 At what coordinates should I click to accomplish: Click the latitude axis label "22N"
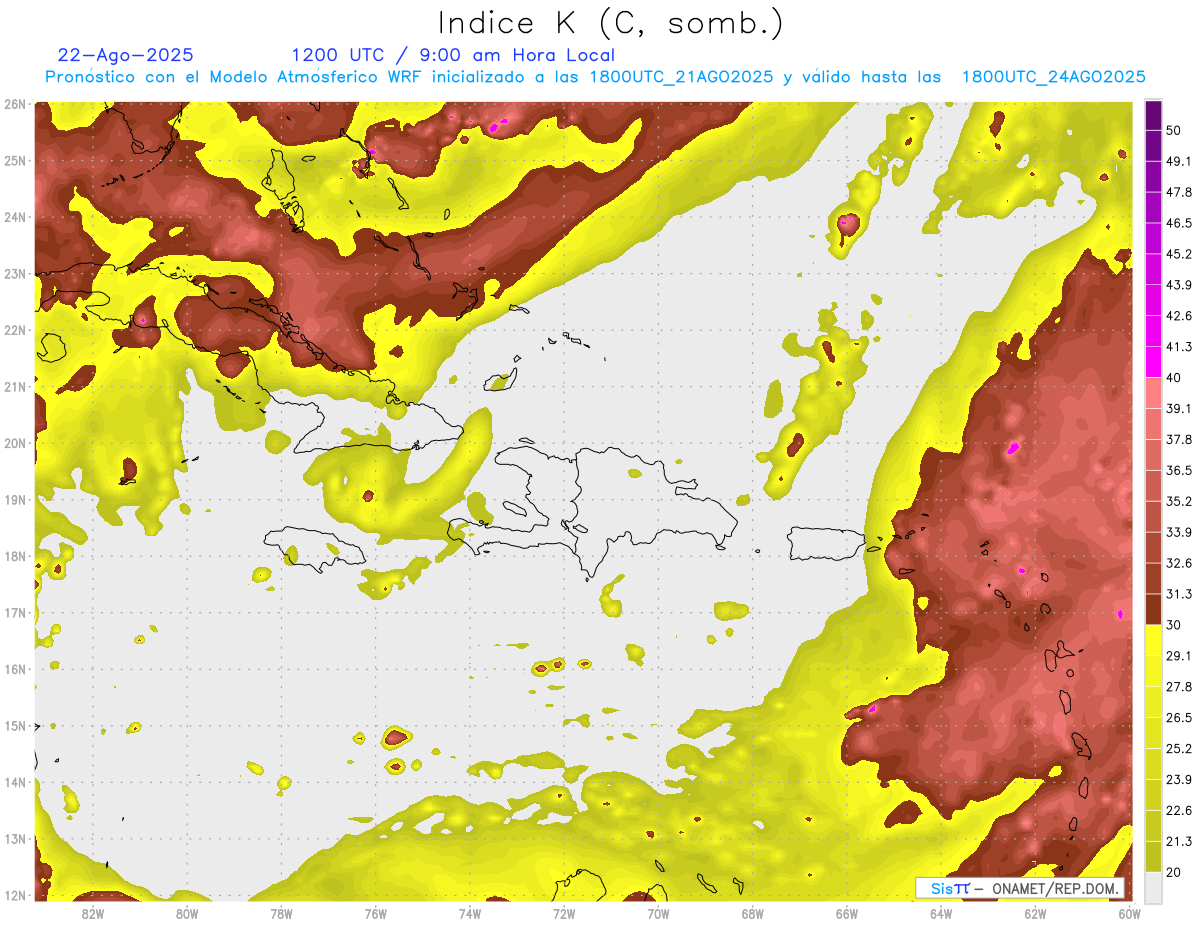(15, 330)
